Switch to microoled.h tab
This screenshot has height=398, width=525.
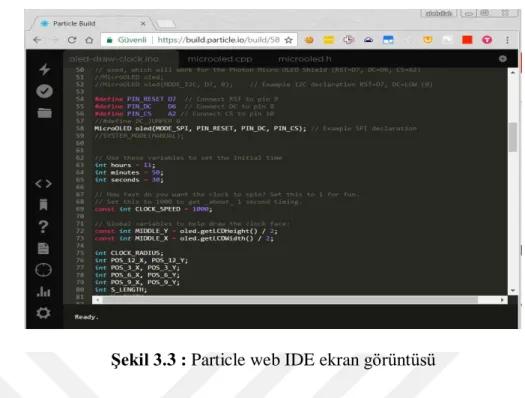point(305,59)
